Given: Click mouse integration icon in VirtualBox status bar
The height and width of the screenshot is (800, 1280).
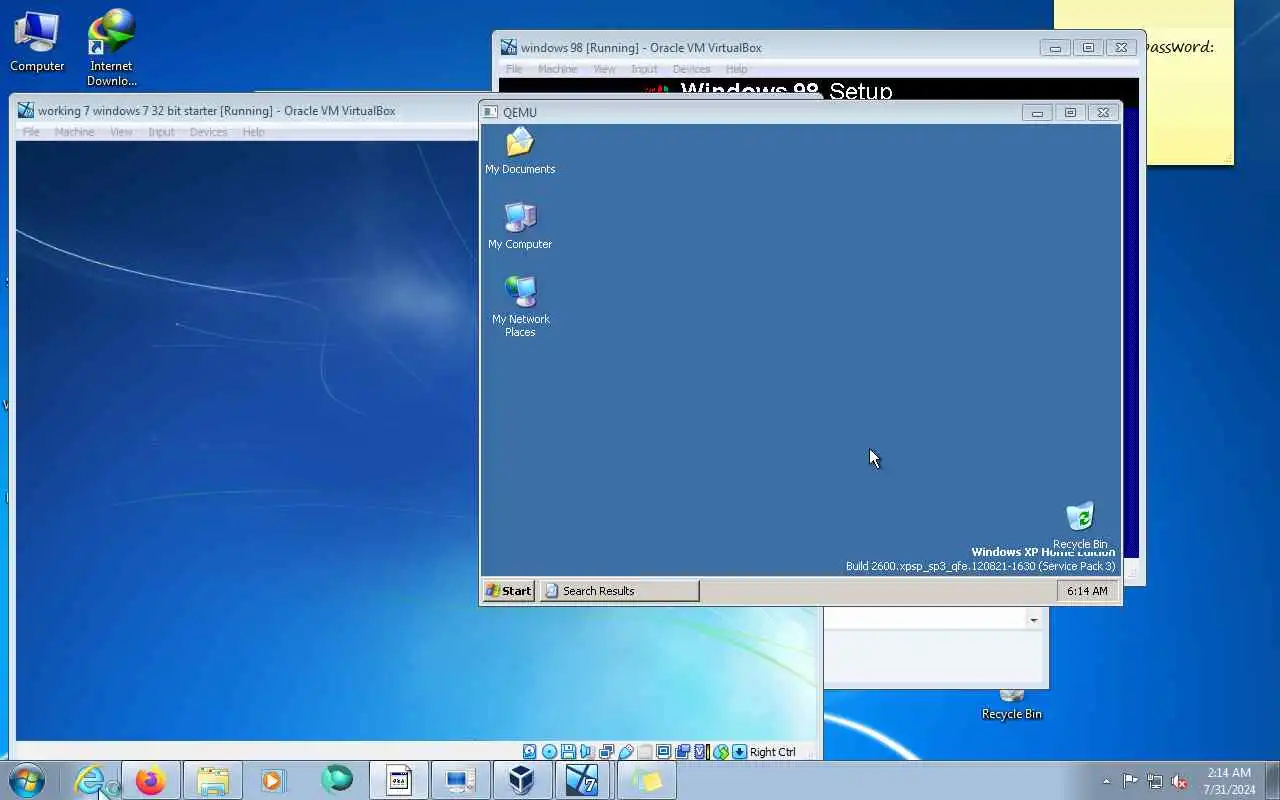Looking at the screenshot, I should [721, 752].
